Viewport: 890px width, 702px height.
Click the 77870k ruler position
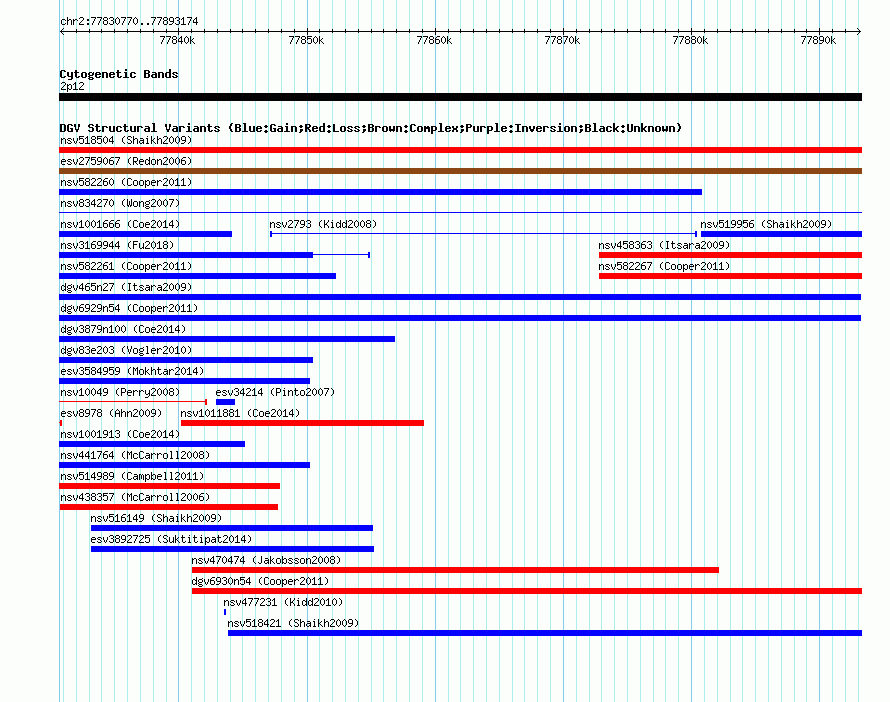click(x=562, y=40)
